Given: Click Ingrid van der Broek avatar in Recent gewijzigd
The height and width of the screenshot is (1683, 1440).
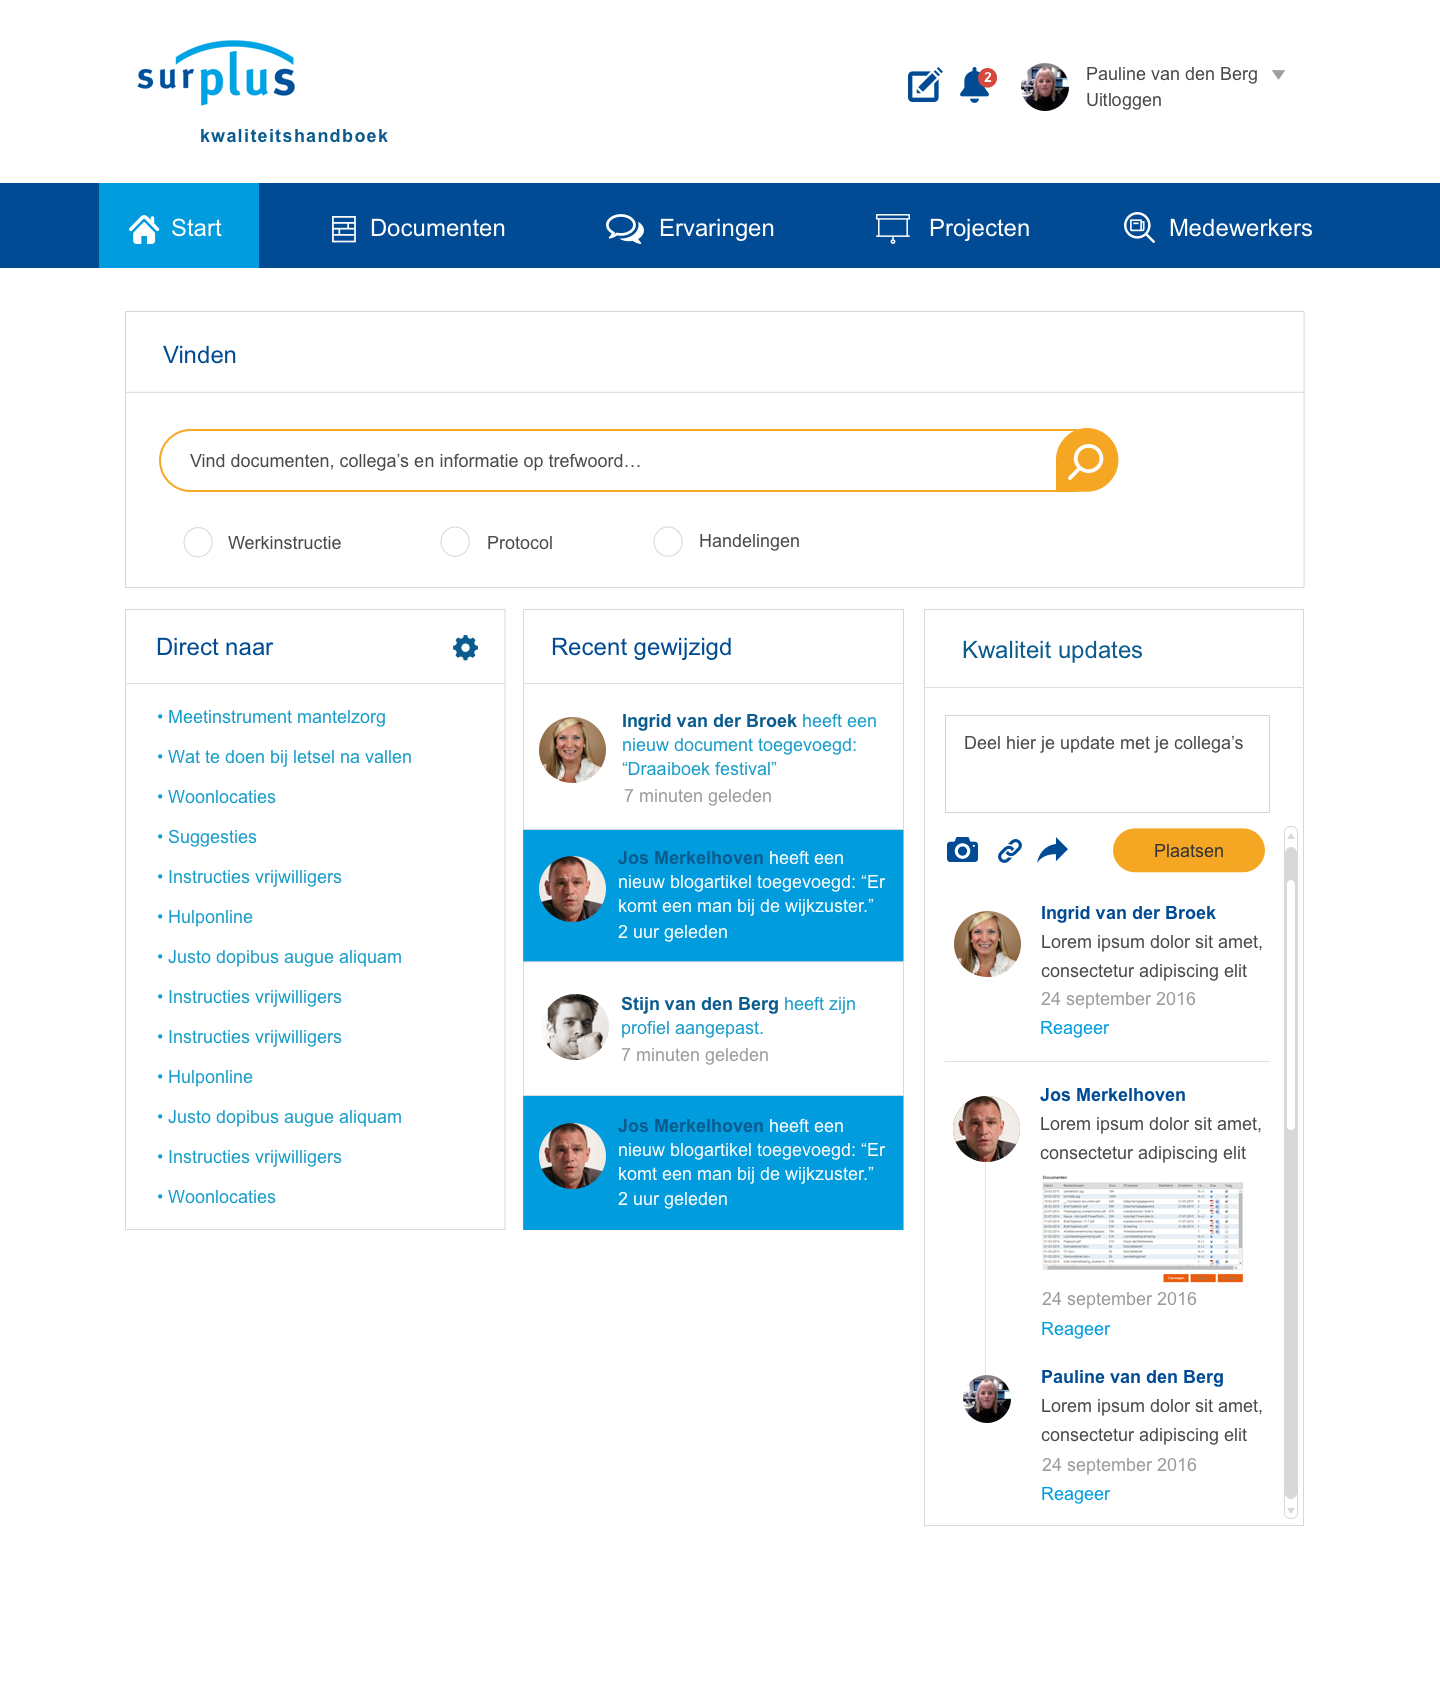Looking at the screenshot, I should click(x=572, y=750).
